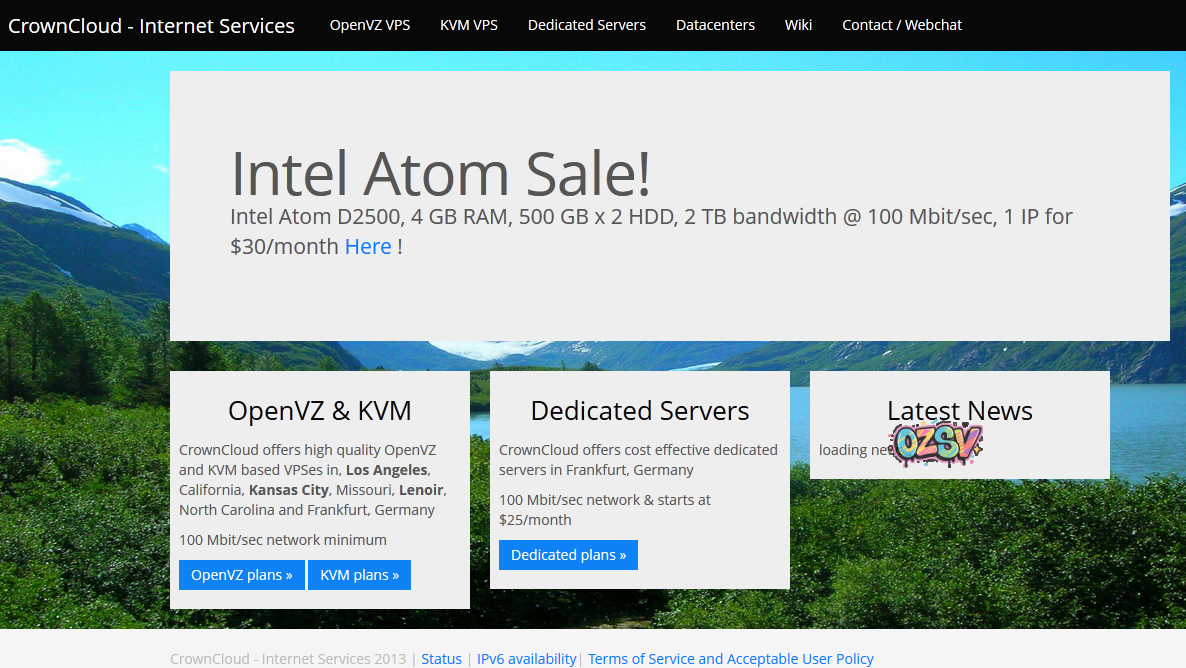Open the CrownCloud - Internet Services home link

coord(151,26)
